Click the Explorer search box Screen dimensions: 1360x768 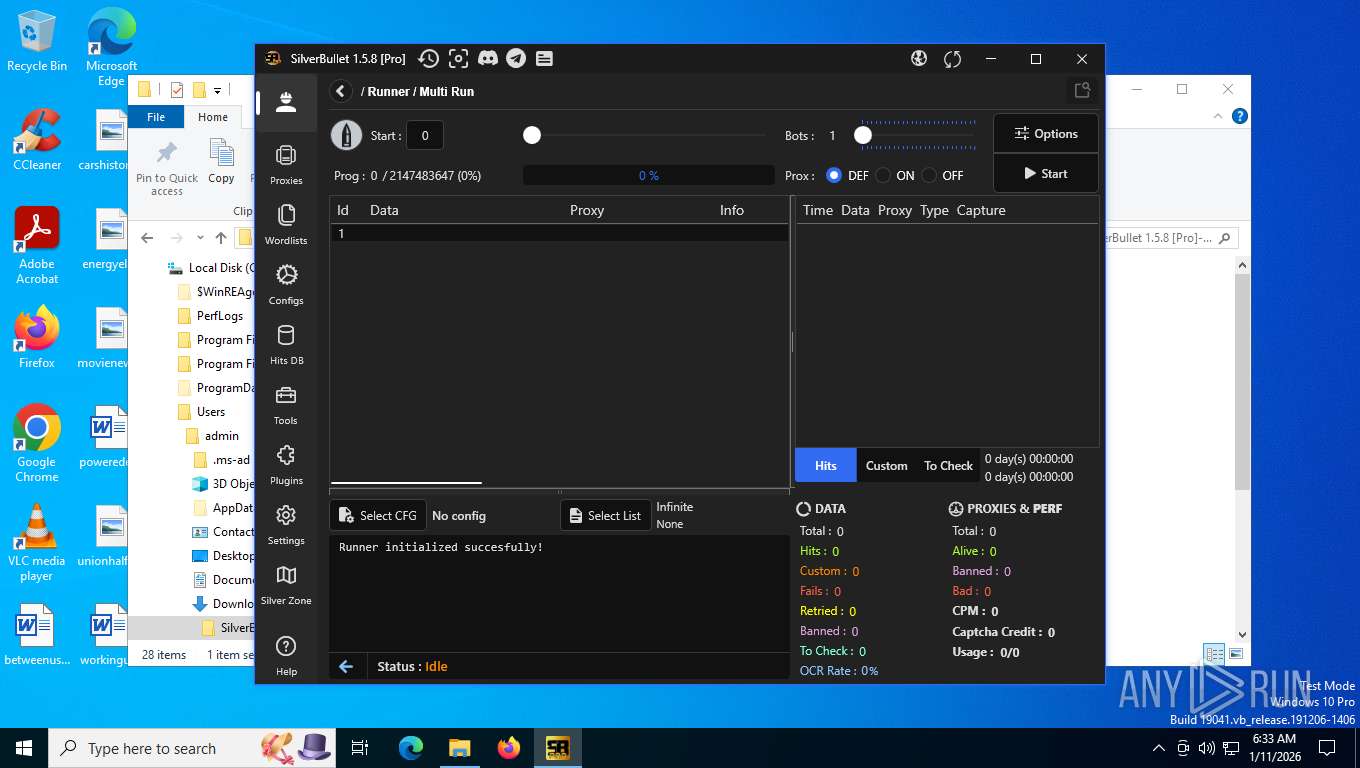(x=1169, y=238)
